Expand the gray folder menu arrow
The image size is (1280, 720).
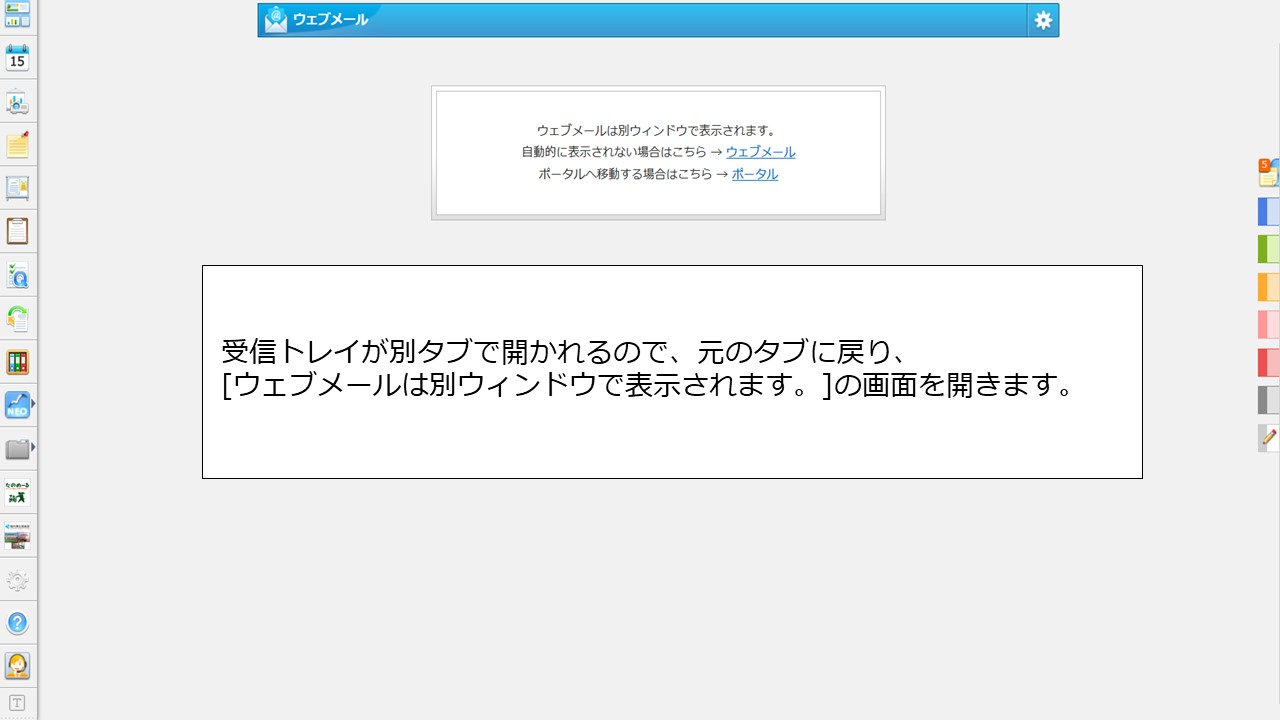point(34,447)
